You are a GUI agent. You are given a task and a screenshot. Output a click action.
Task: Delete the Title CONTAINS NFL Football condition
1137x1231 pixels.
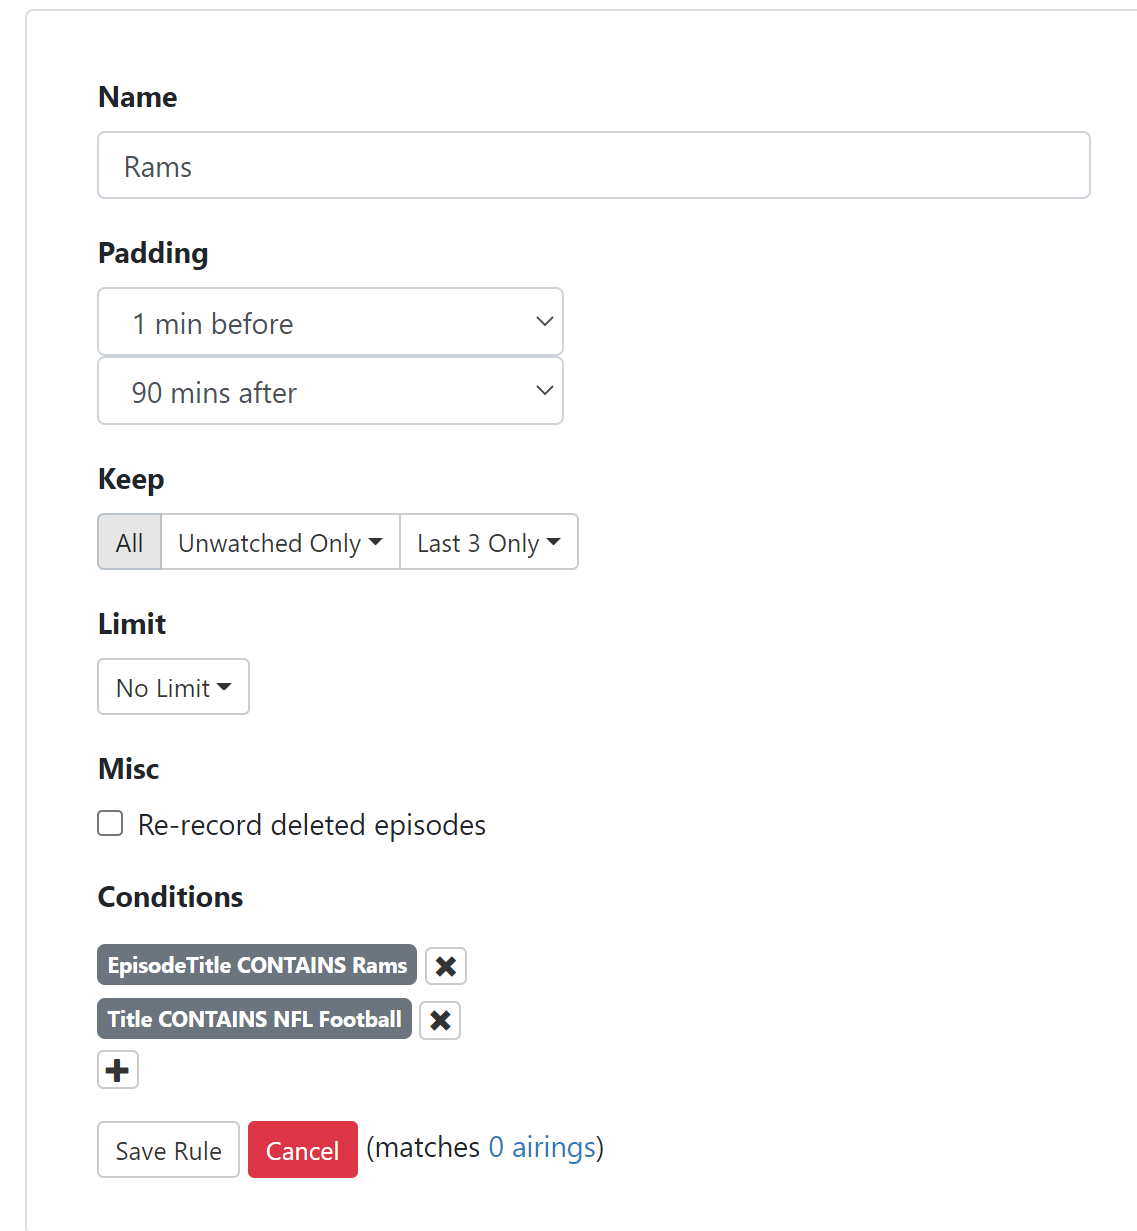(440, 1020)
